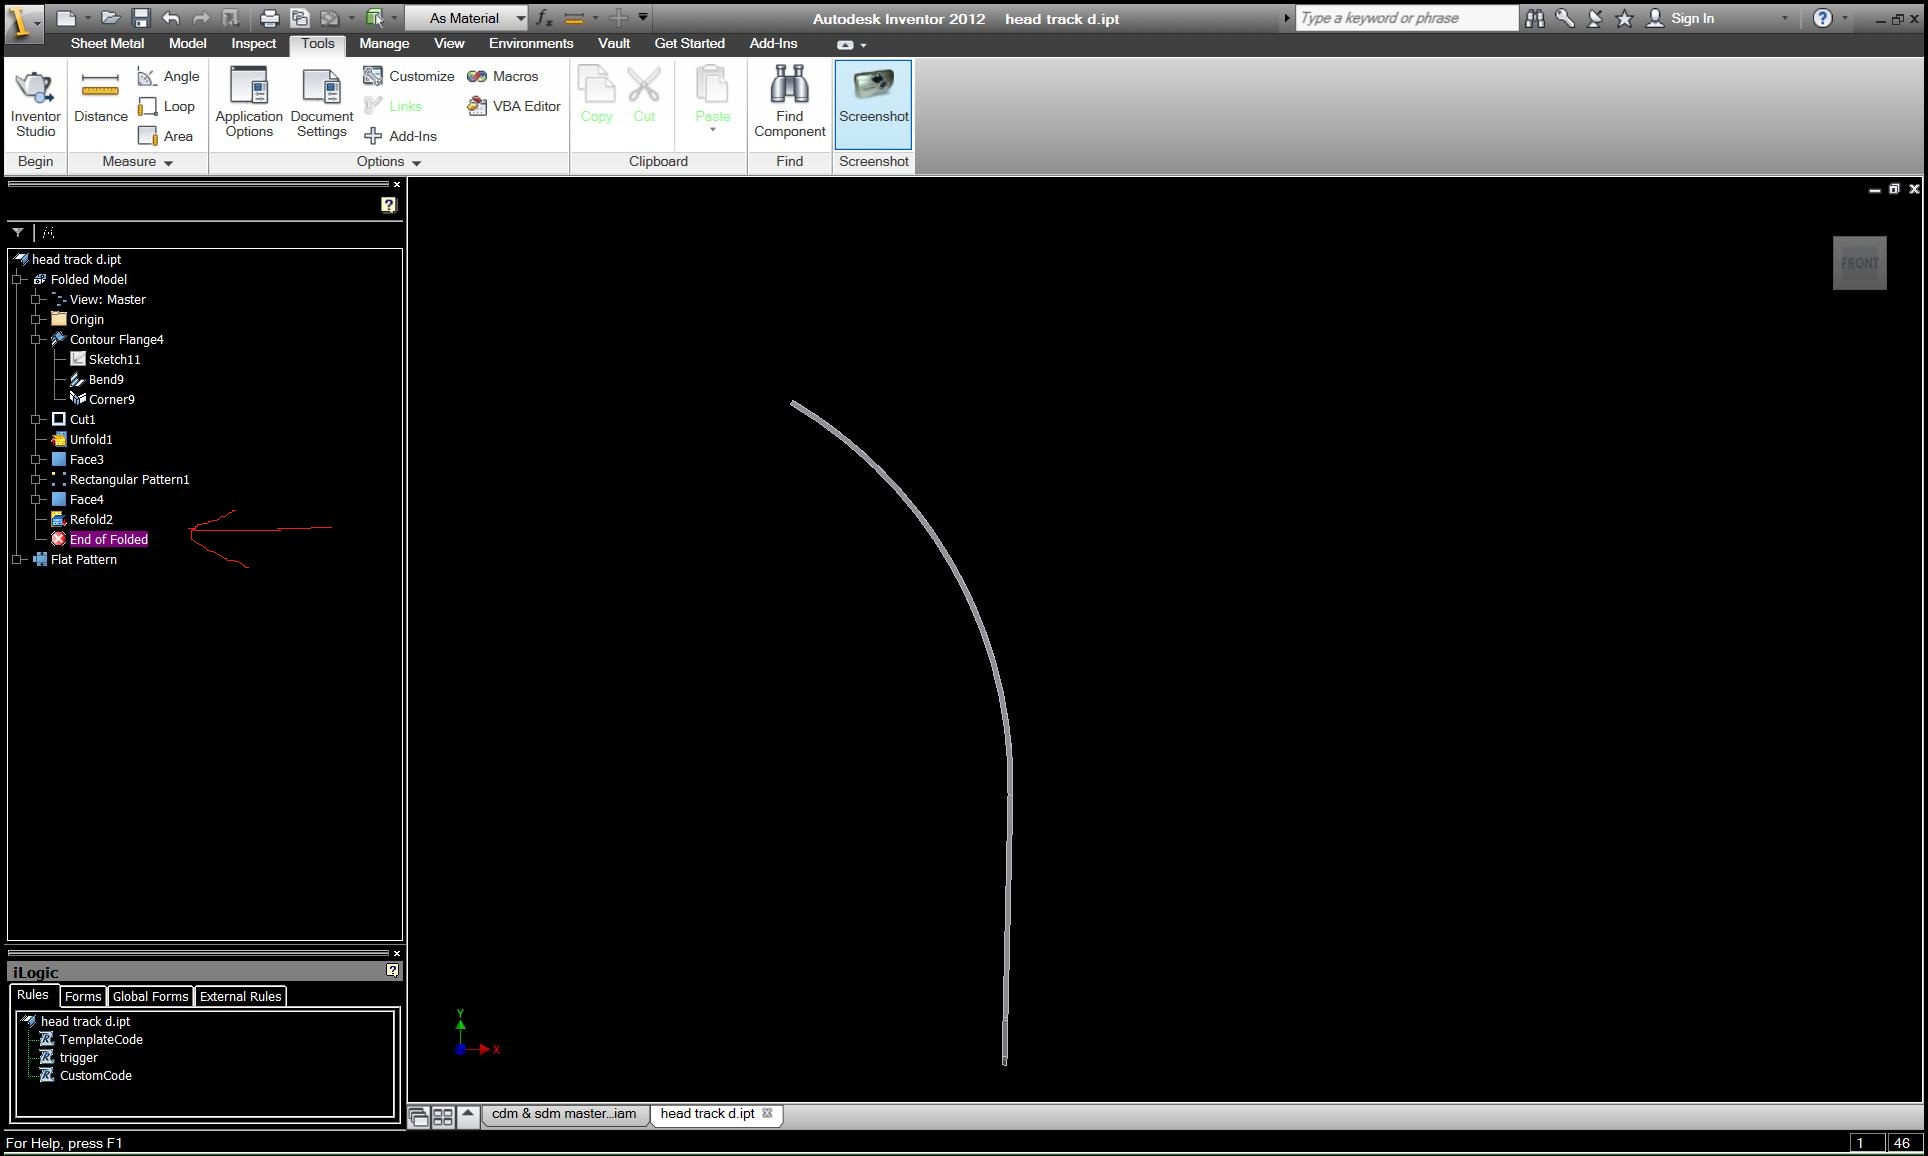
Task: Click Sign In link
Action: coord(1692,18)
